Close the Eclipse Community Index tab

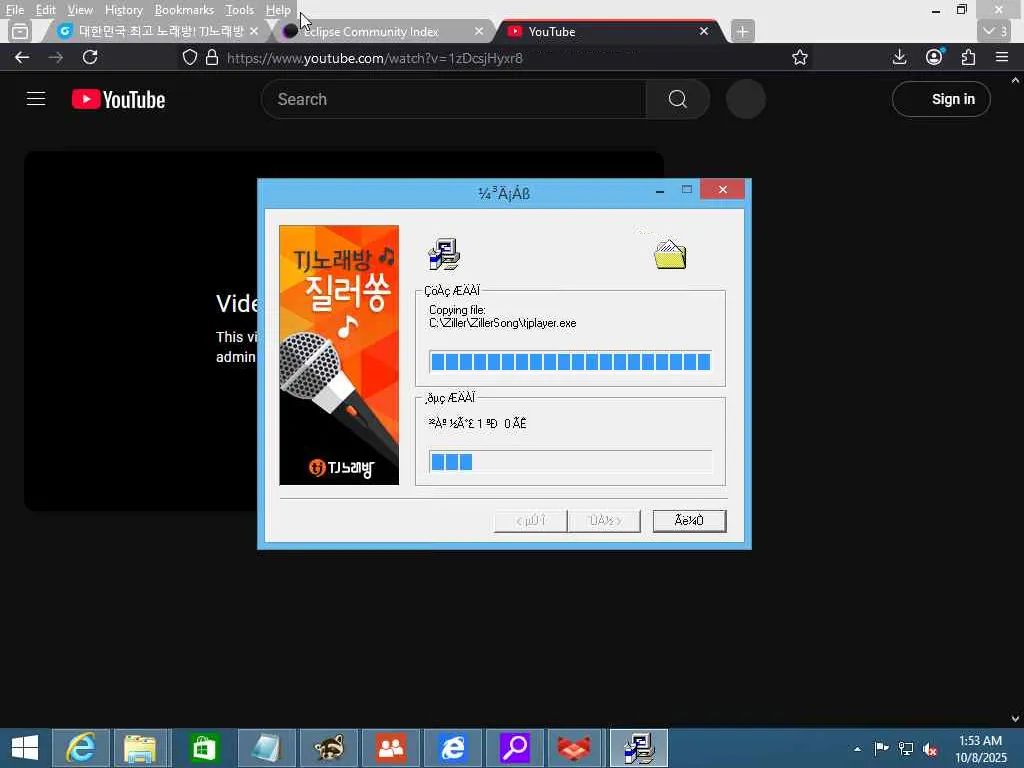(x=479, y=31)
